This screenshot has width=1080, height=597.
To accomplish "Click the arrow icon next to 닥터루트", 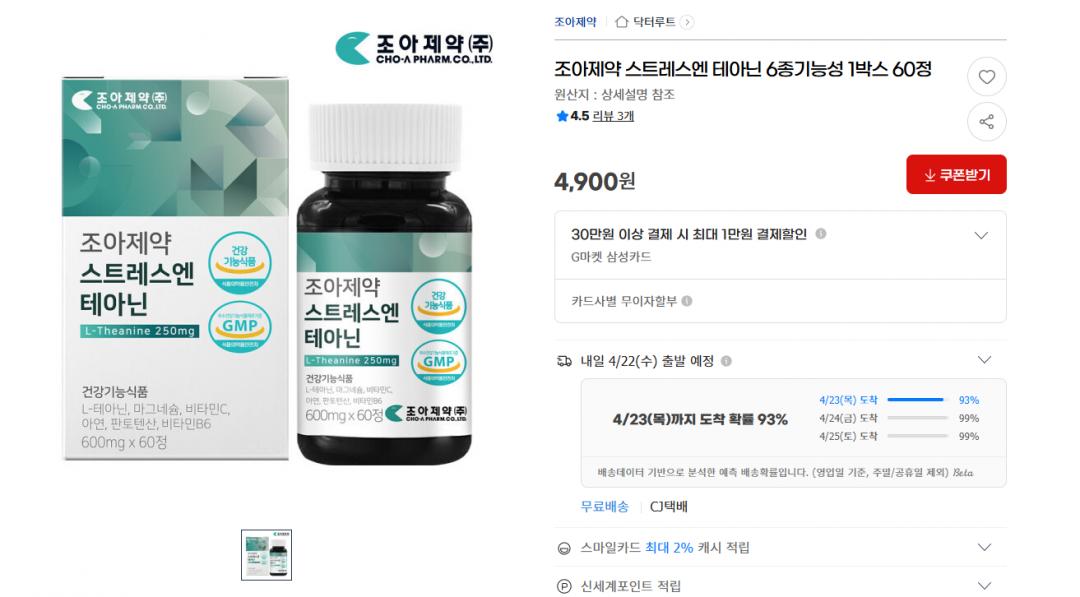I will coord(687,22).
